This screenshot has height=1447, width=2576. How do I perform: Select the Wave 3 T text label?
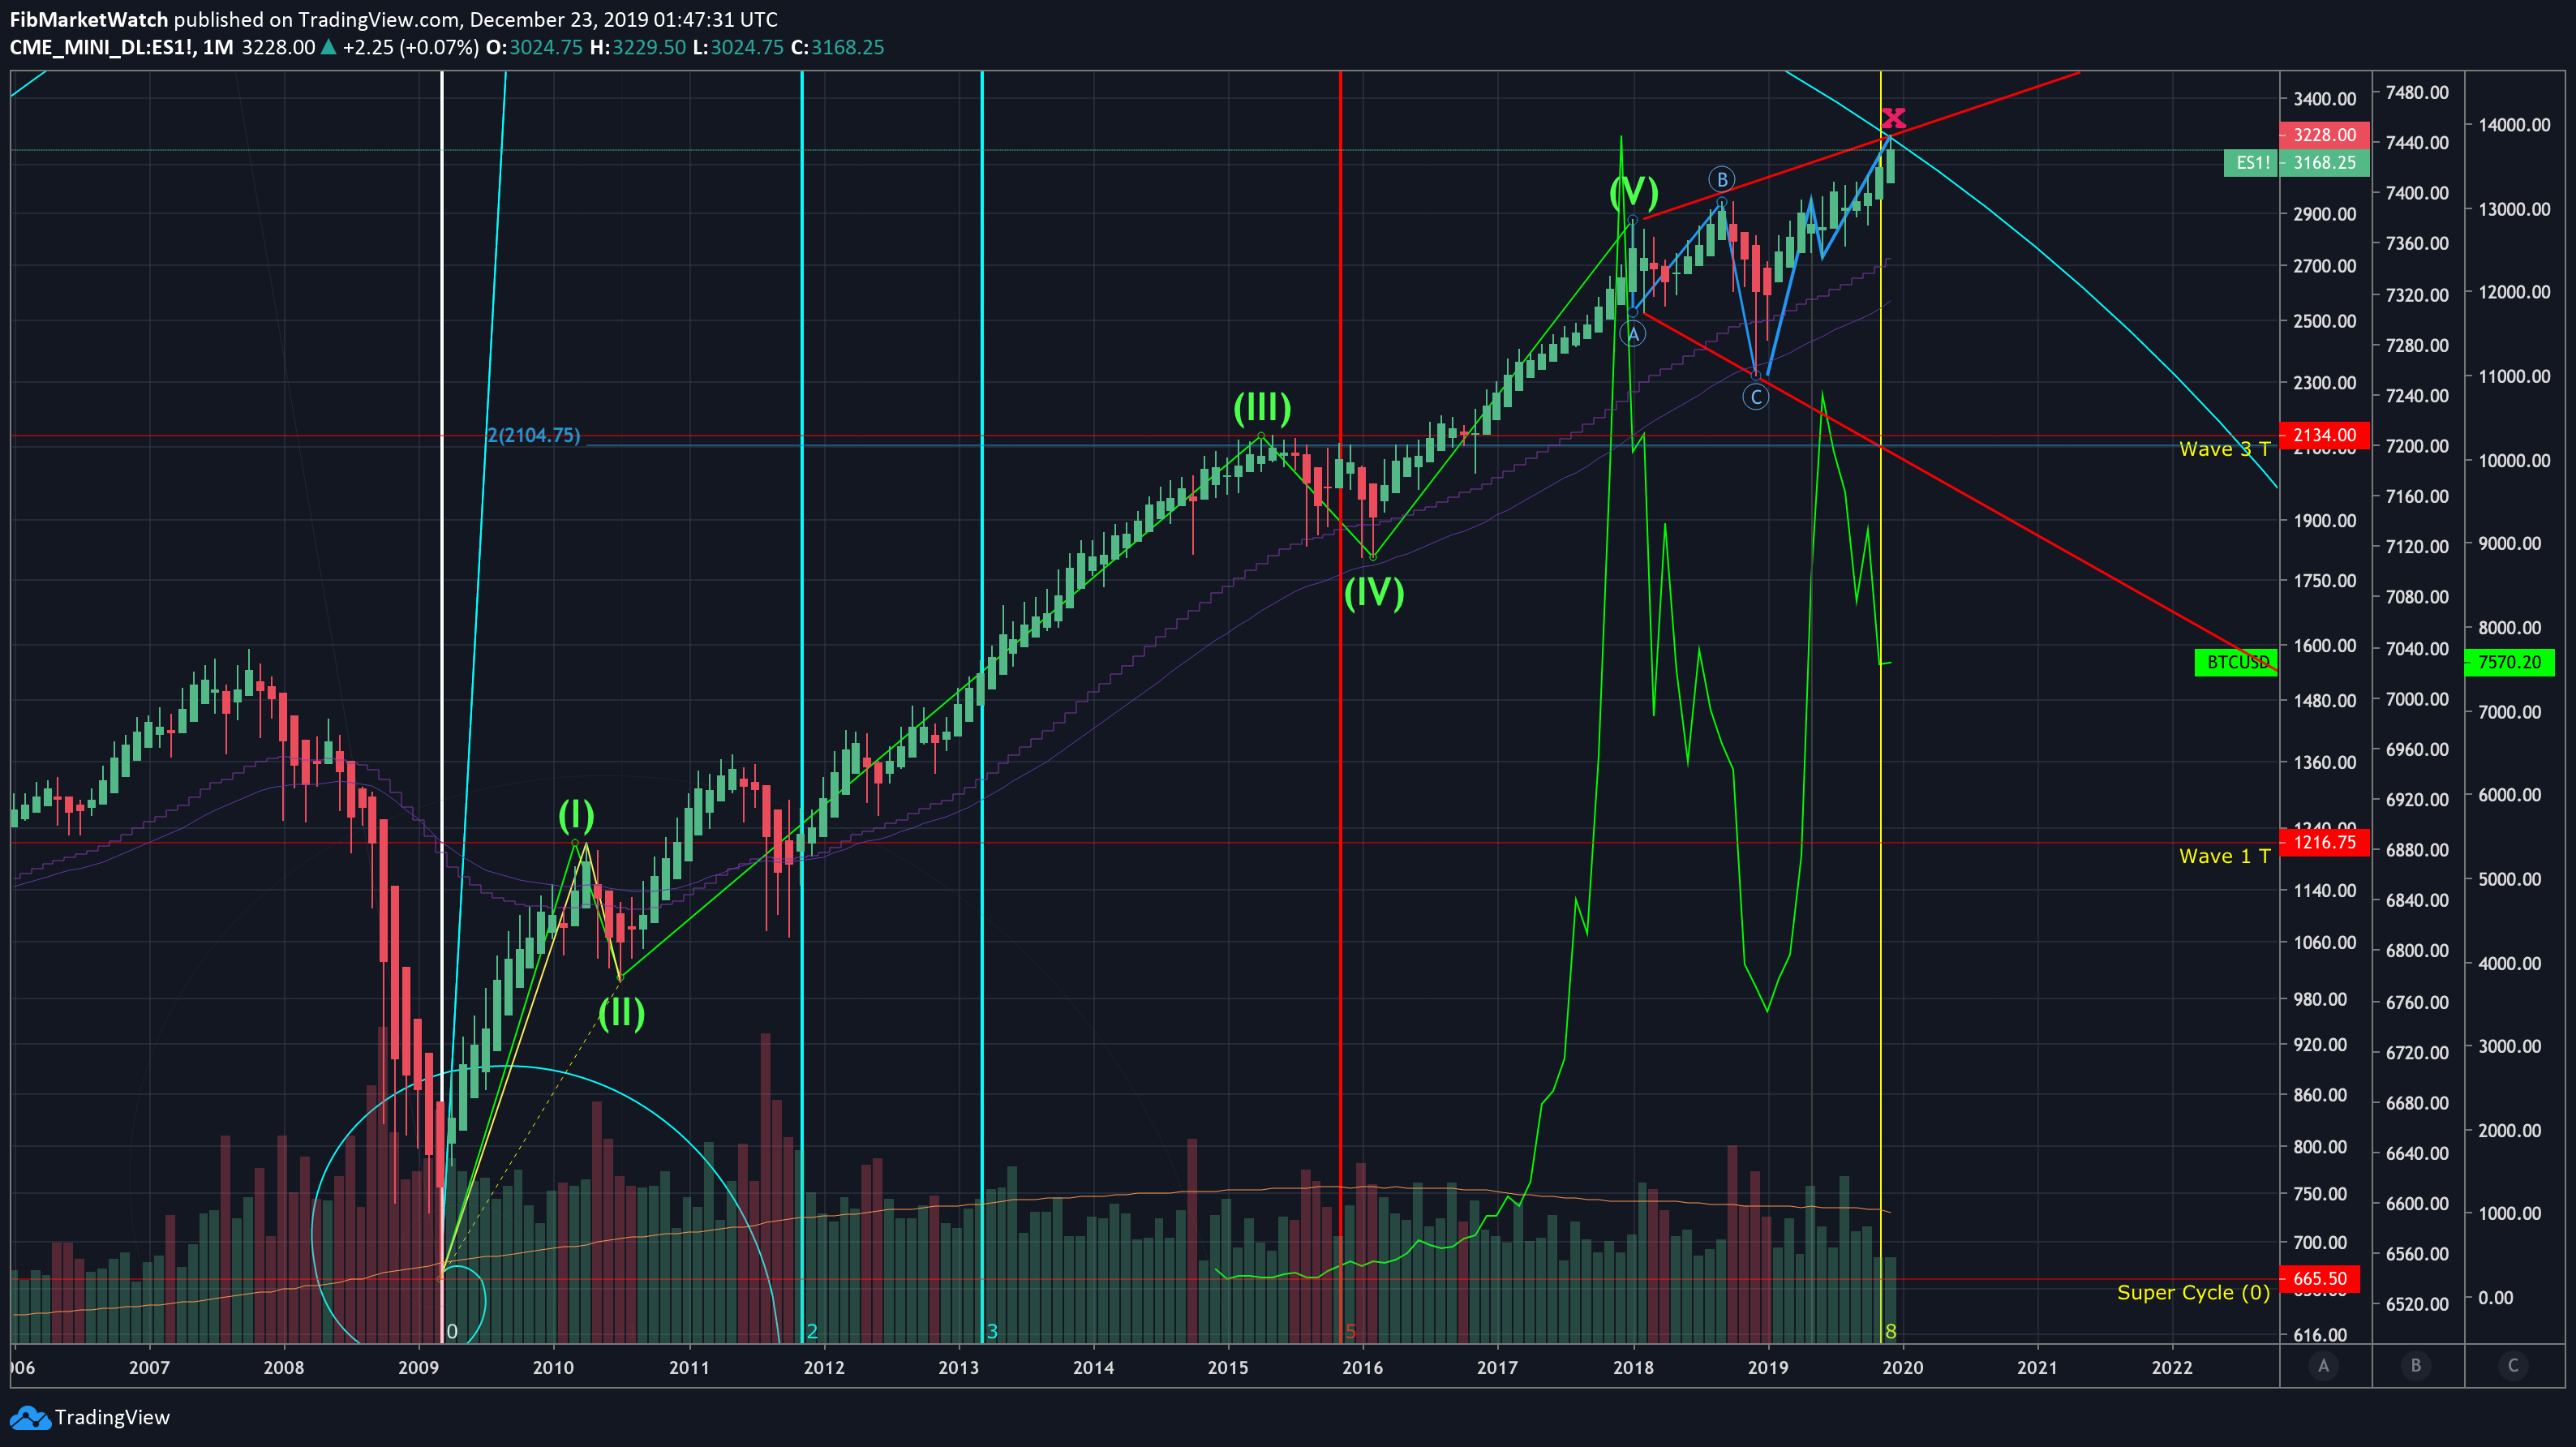(x=2224, y=449)
